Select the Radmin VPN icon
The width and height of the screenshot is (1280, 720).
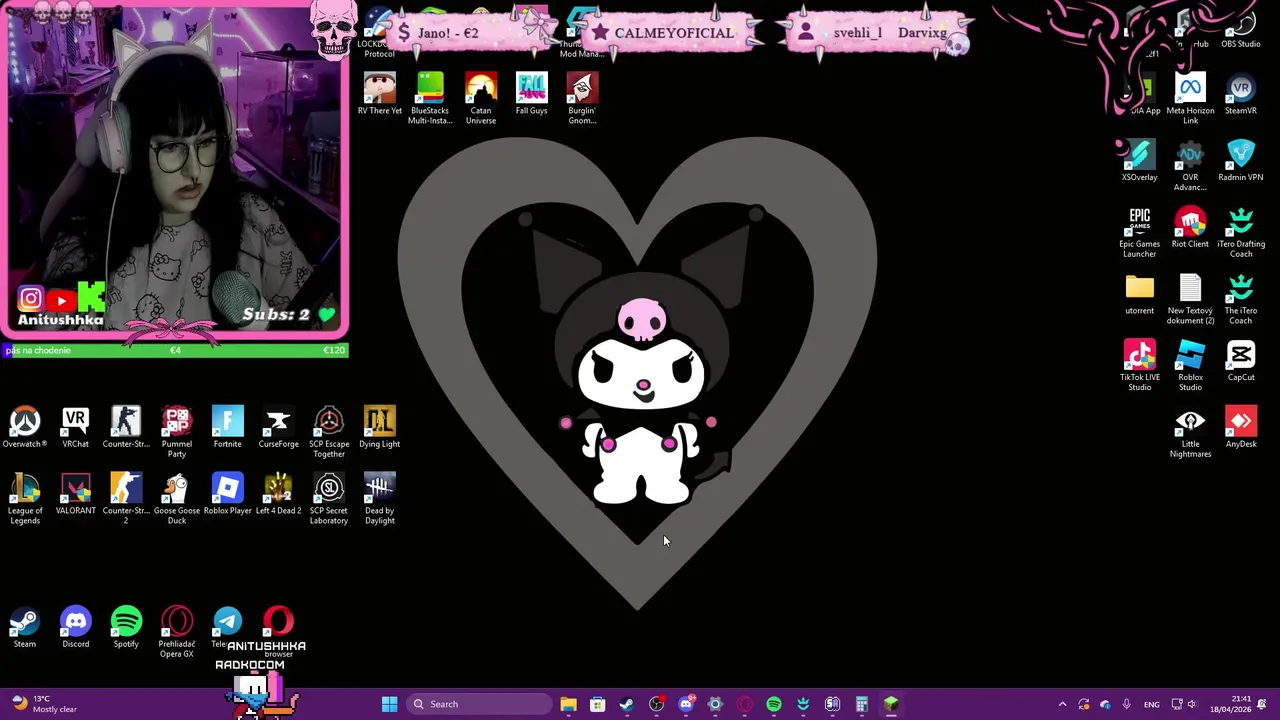pos(1241,160)
